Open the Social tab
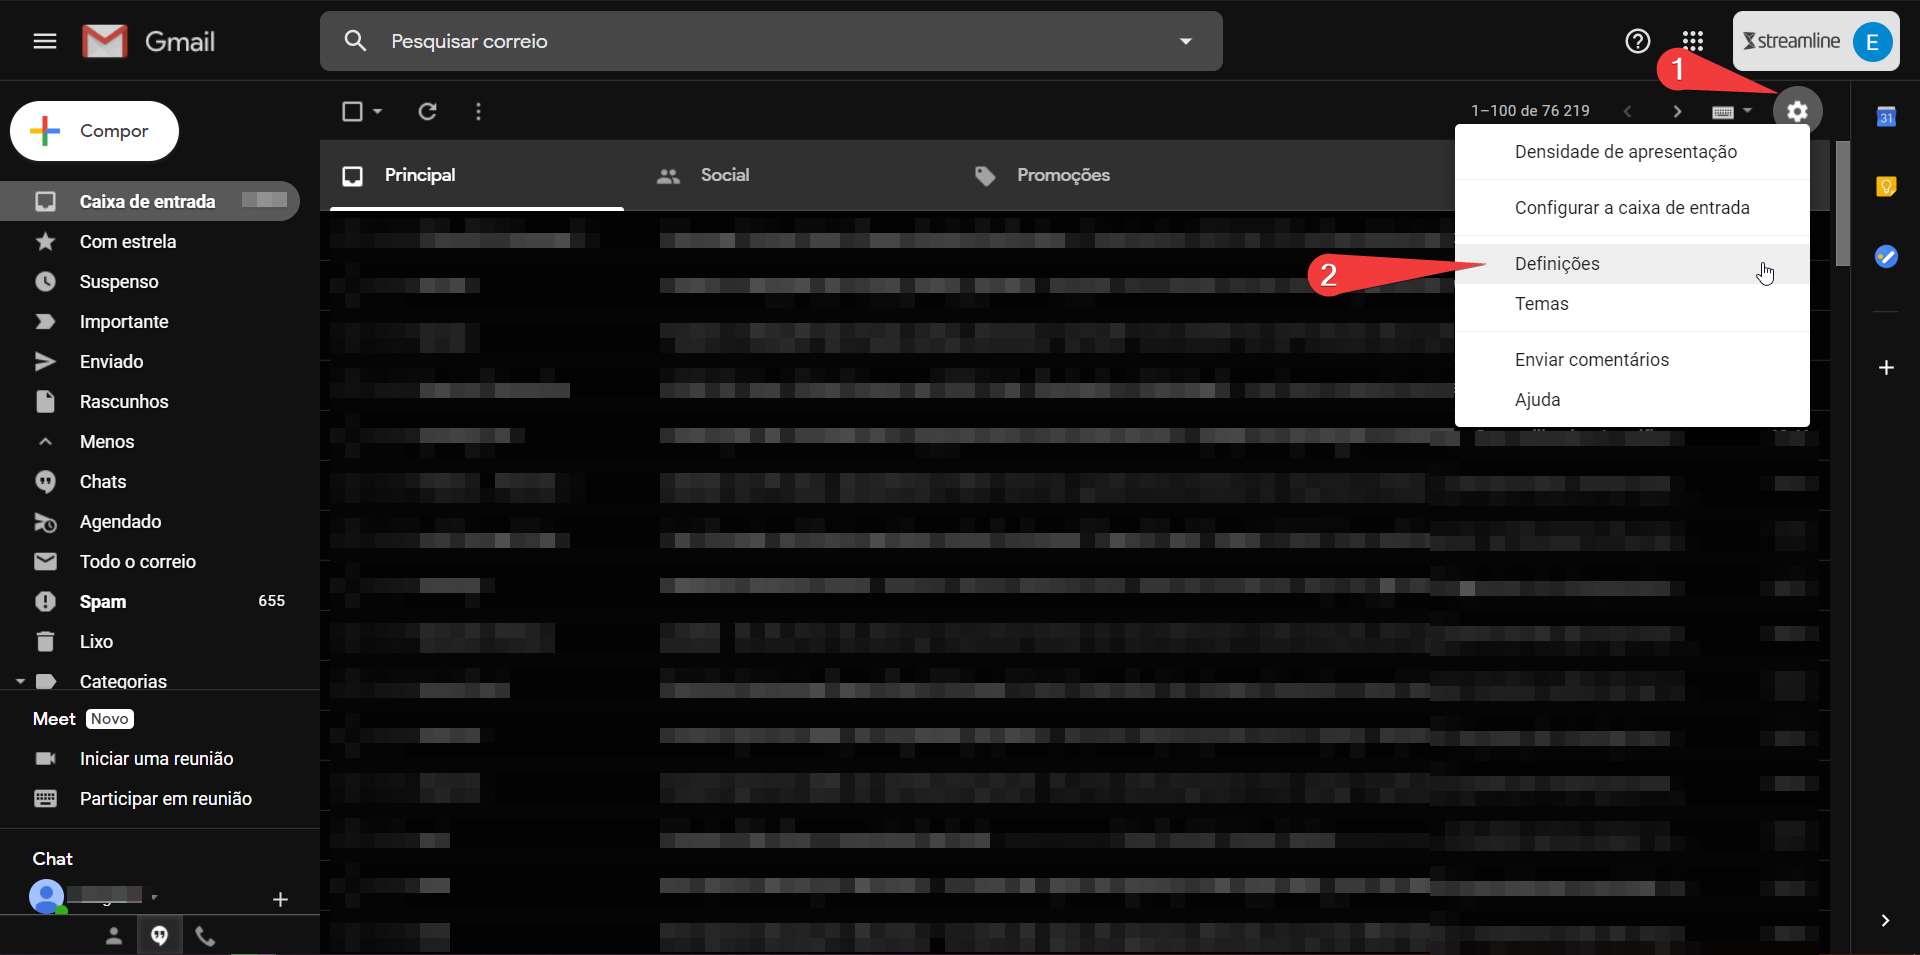 tap(724, 175)
